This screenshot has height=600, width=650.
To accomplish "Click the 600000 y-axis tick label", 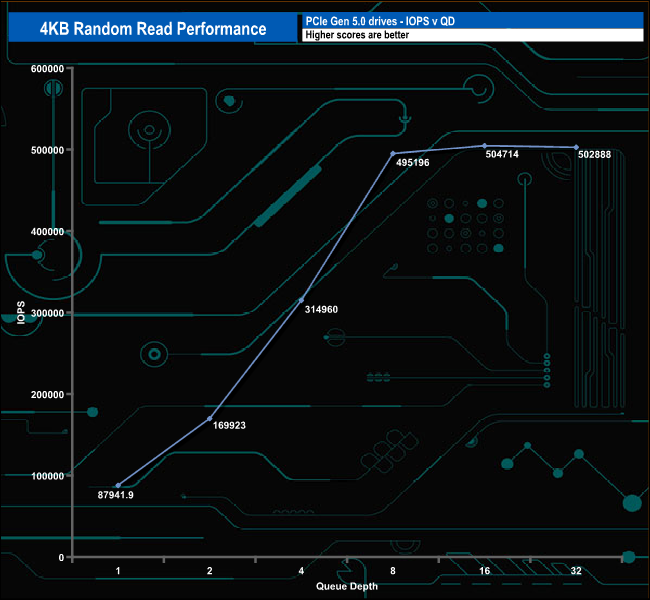I will pos(45,69).
